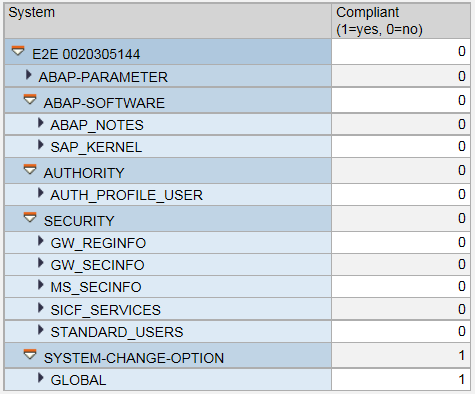This screenshot has width=475, height=394.
Task: Expand the ABAP-PARAMETER node
Action: [29, 75]
